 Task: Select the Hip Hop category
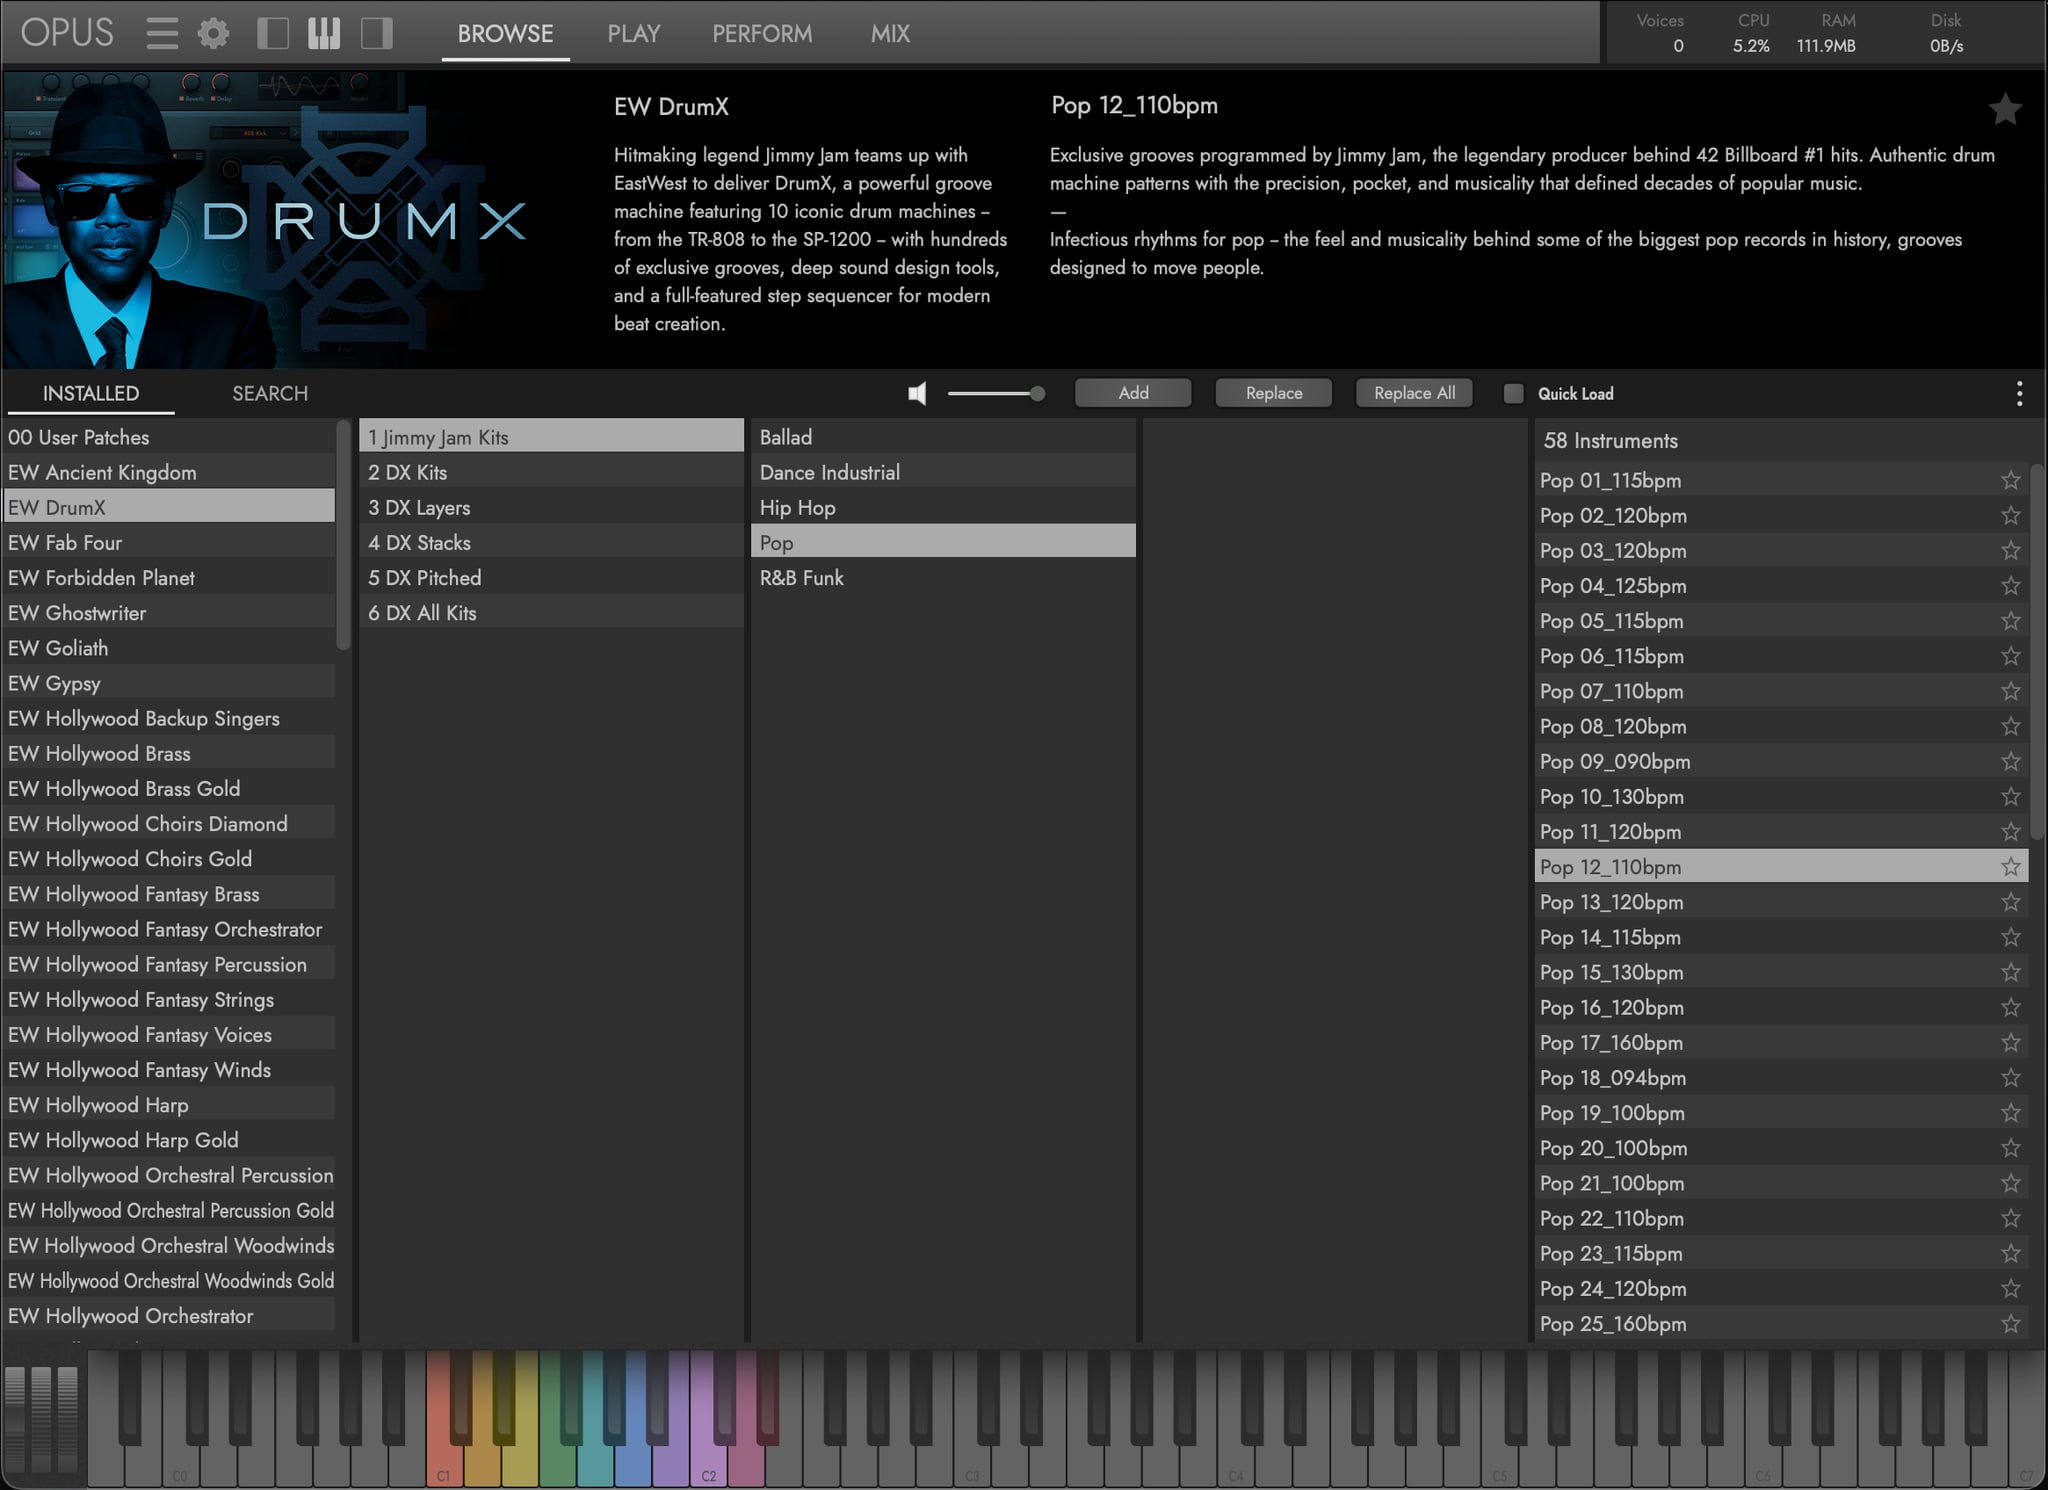943,508
